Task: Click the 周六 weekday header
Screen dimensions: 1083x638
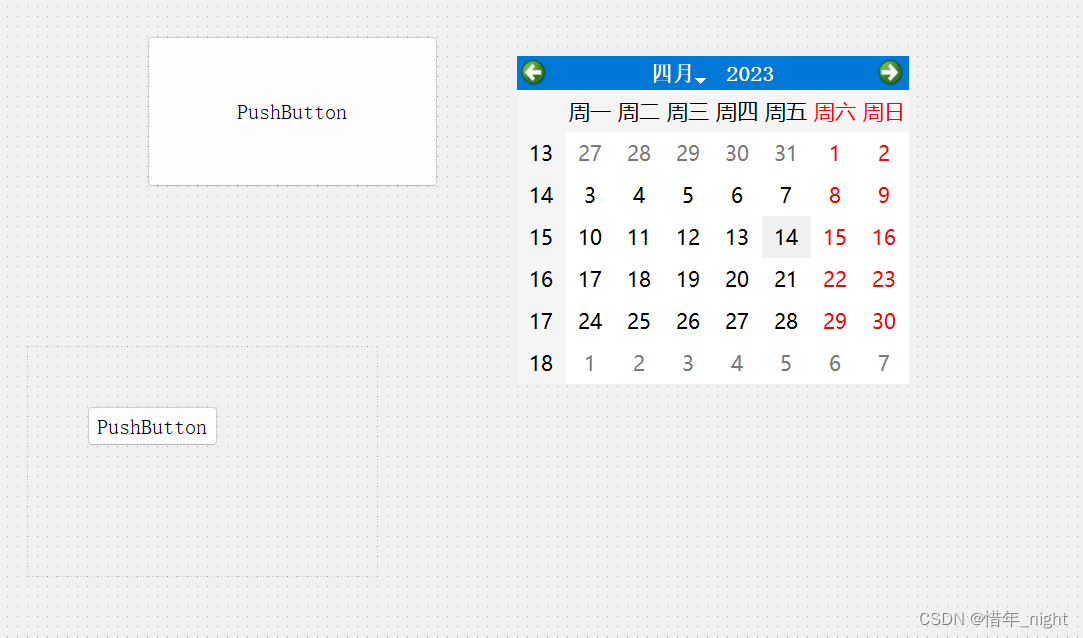Action: point(835,112)
